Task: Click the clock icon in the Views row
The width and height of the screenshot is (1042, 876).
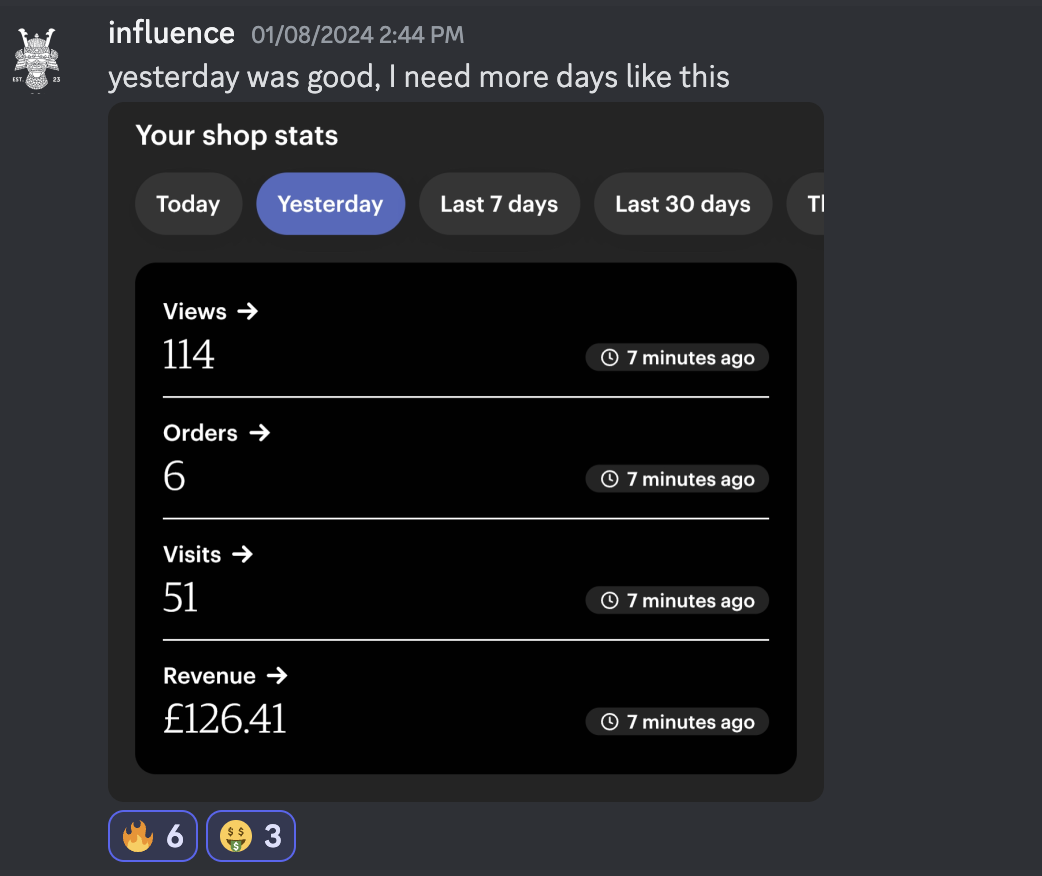Action: point(609,358)
